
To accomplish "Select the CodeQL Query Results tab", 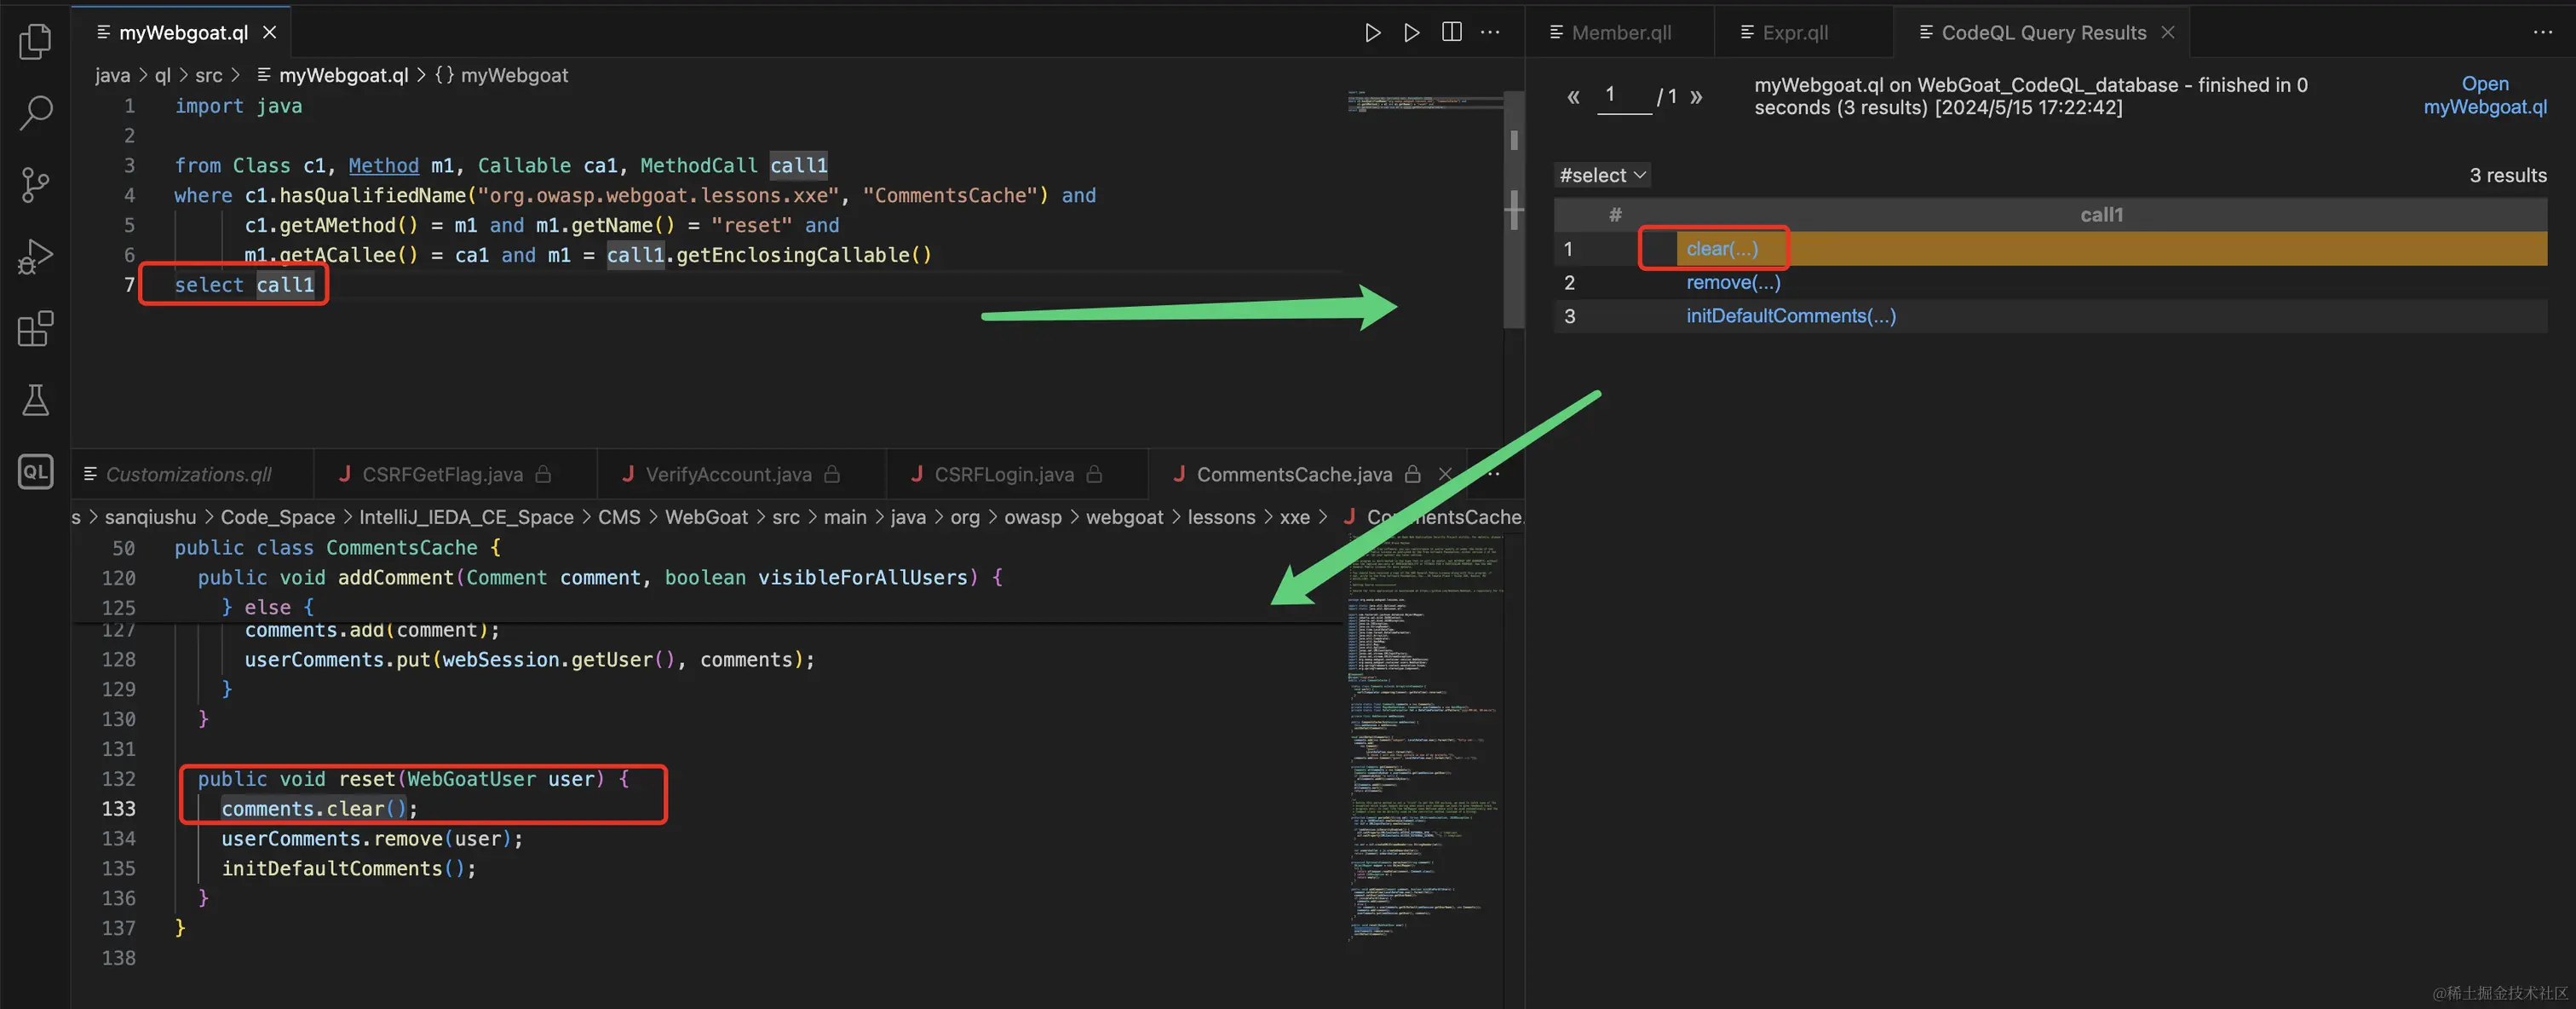I will coord(2043,32).
